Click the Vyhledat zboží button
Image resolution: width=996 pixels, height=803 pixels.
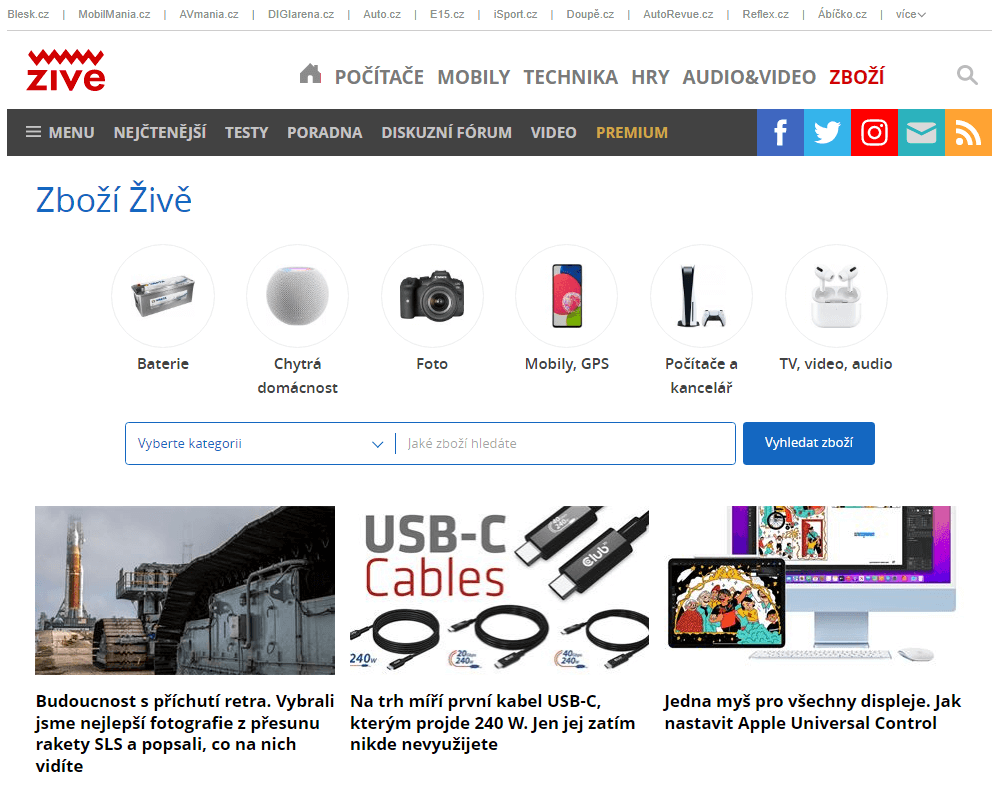pyautogui.click(x=809, y=443)
